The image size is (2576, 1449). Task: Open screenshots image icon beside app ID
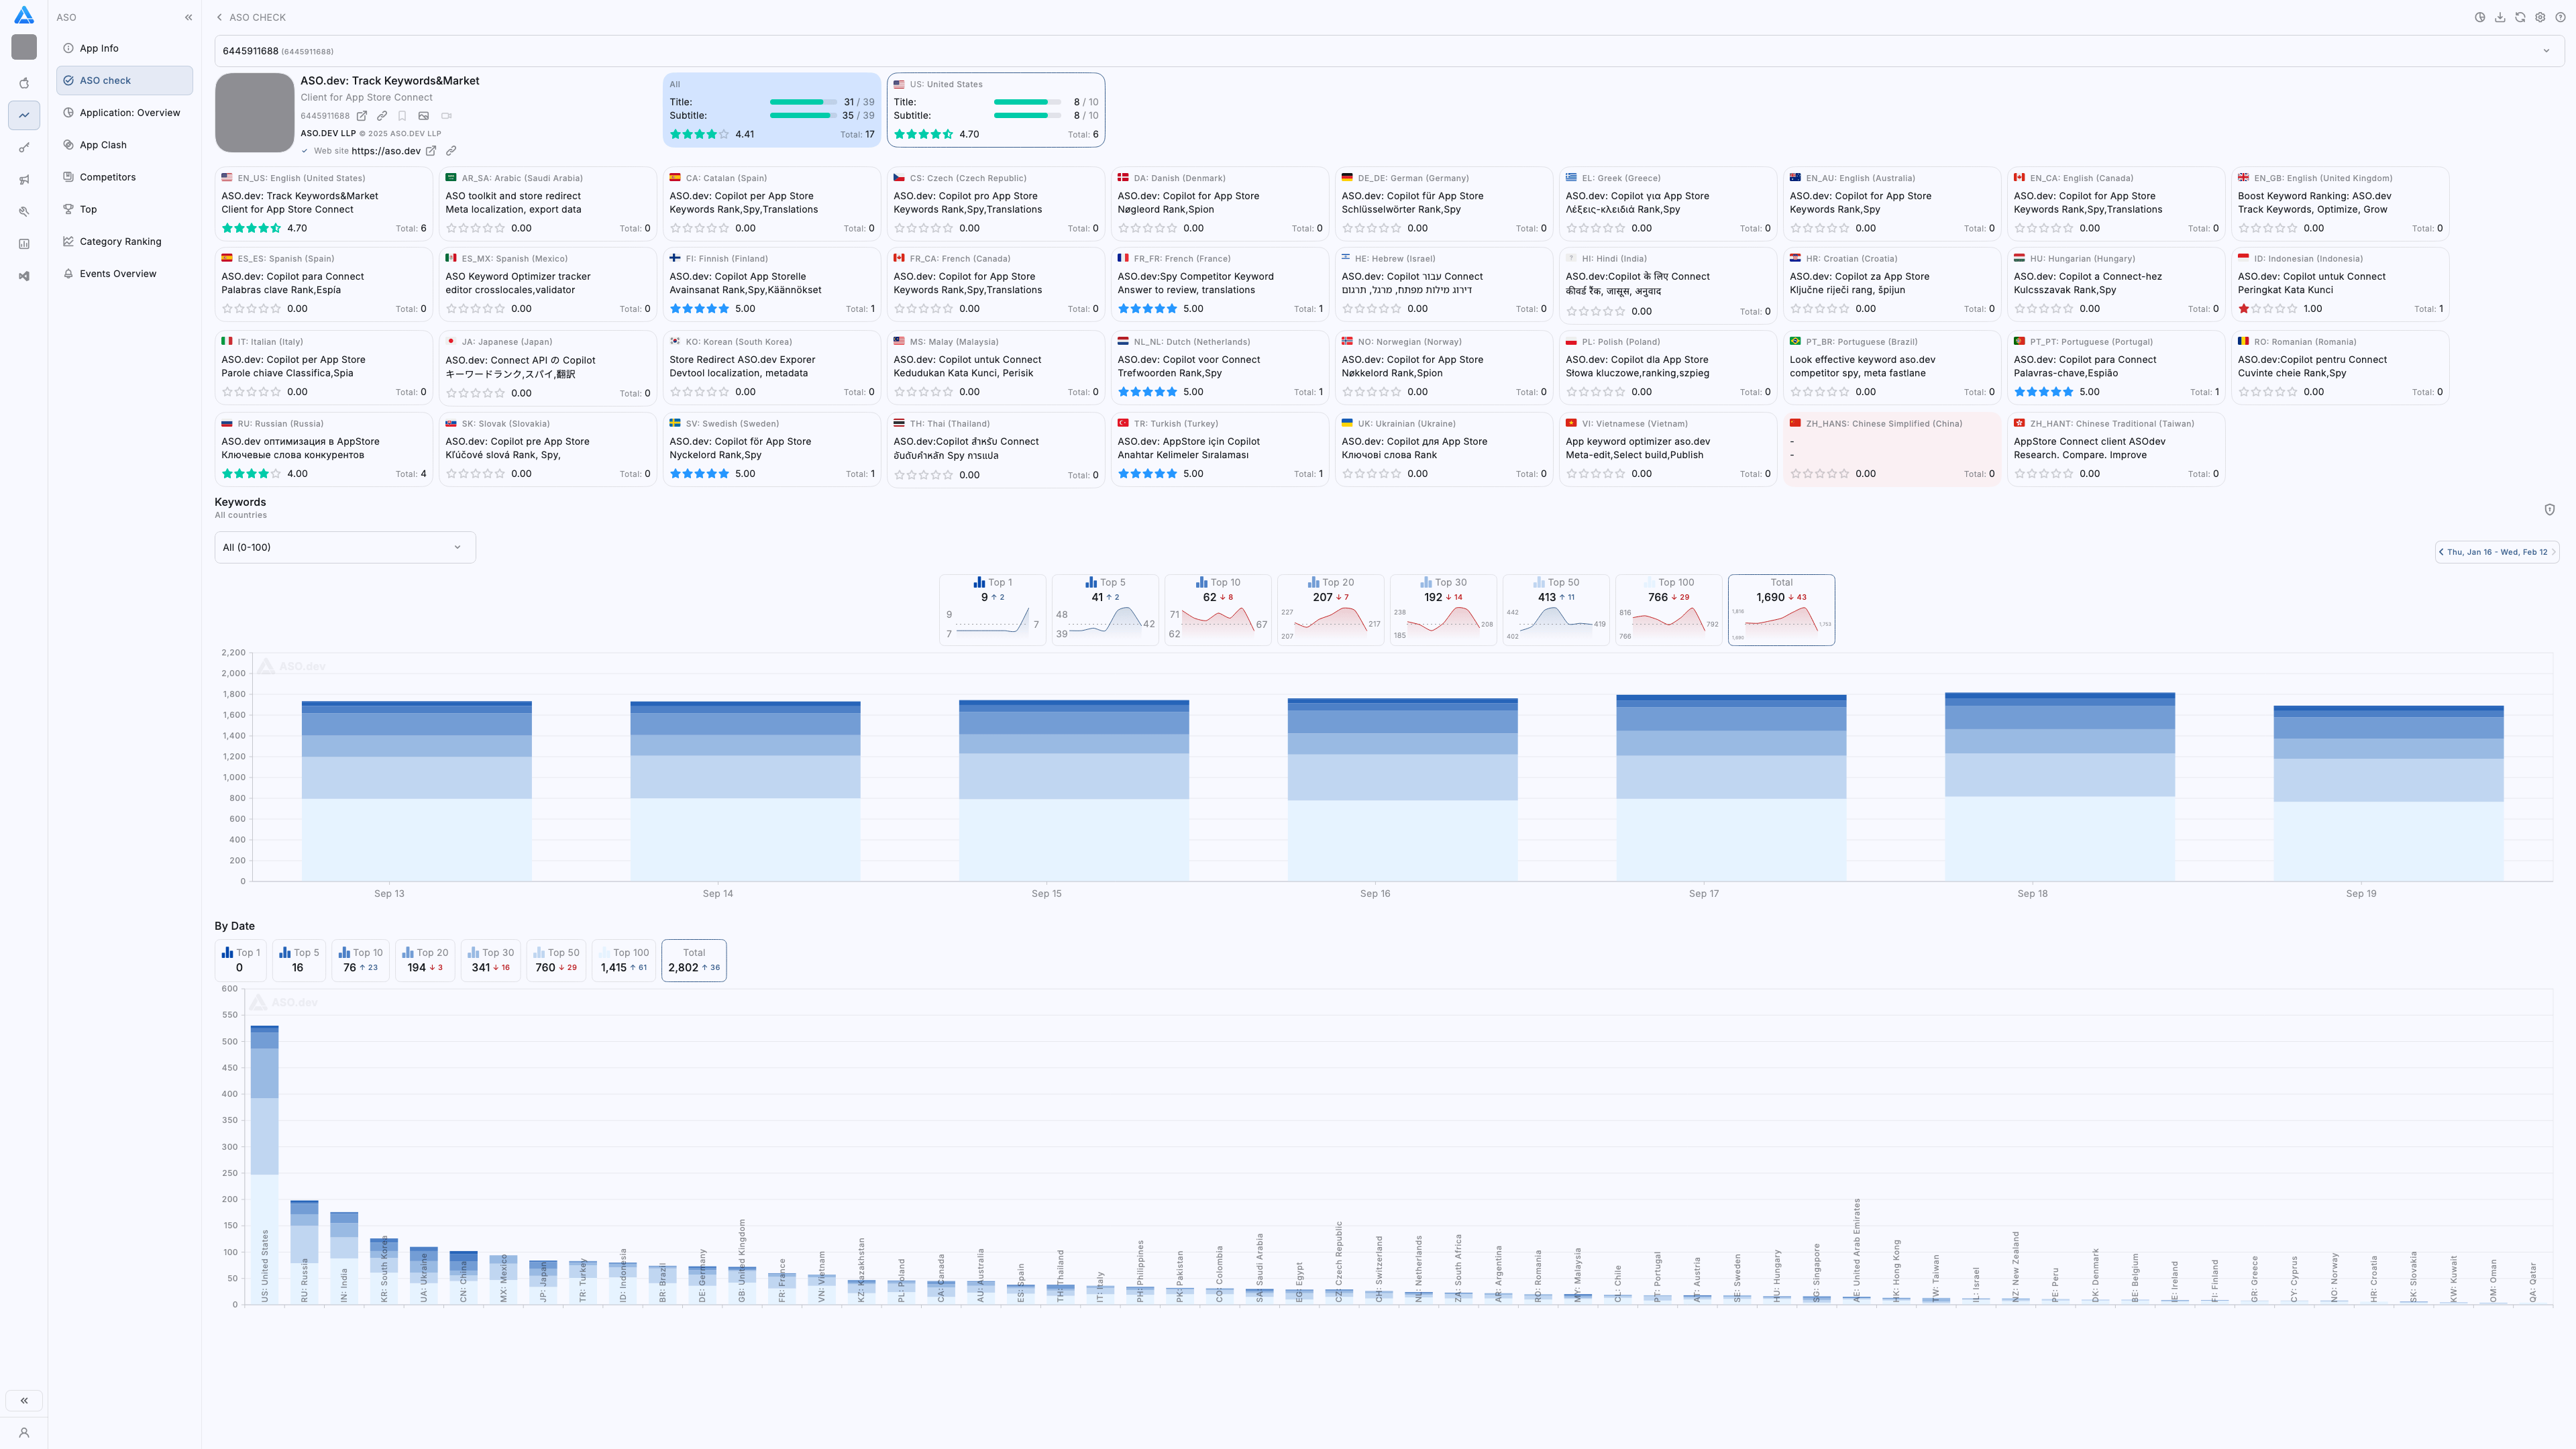(423, 116)
